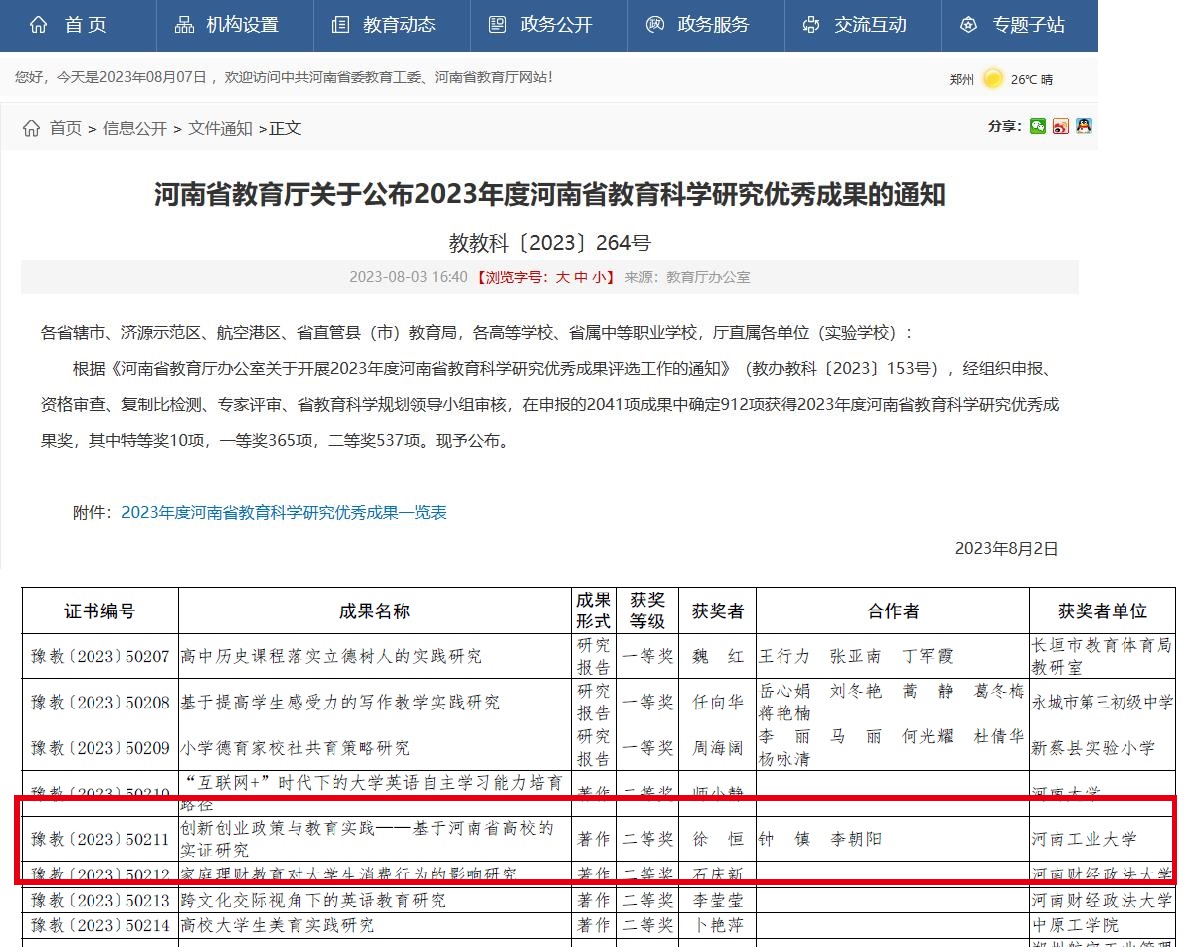
Task: Set browsing font size to 小
Action: pos(599,277)
